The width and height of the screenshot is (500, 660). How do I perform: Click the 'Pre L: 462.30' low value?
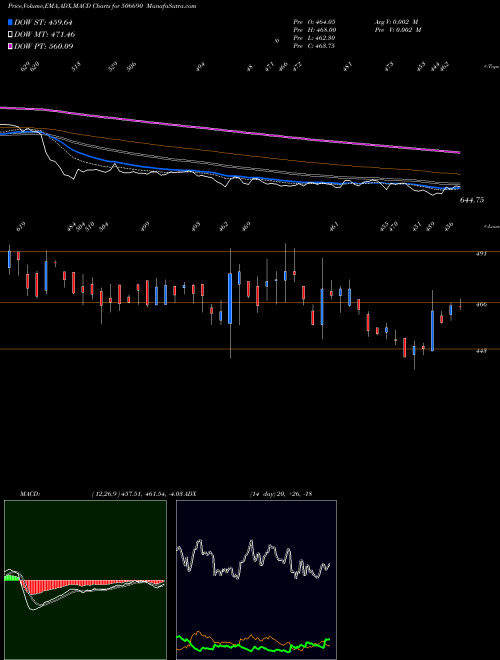tap(314, 38)
